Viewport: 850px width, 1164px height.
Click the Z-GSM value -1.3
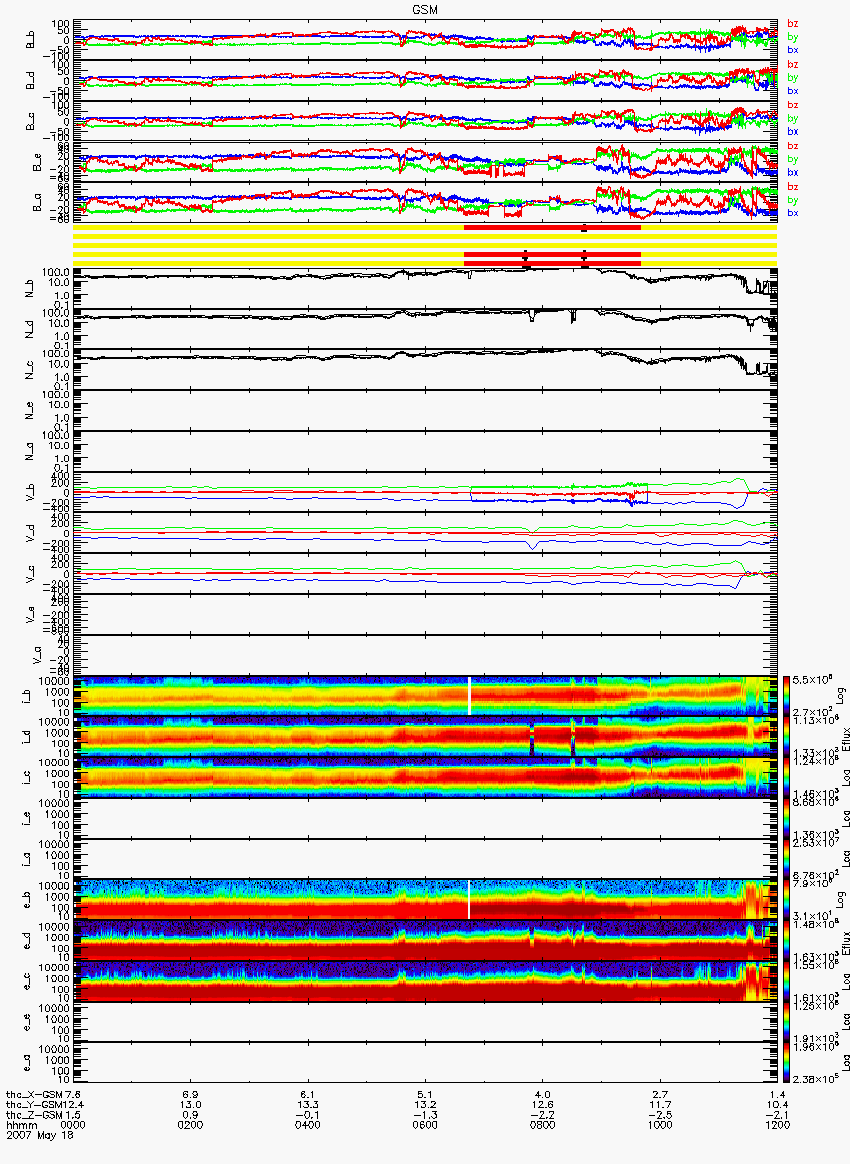pyautogui.click(x=425, y=1115)
